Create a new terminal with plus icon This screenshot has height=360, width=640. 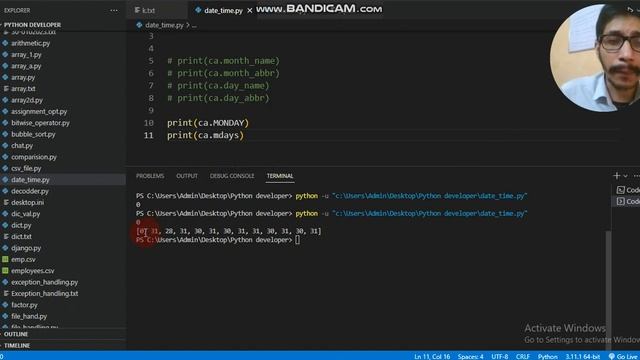click(x=616, y=176)
